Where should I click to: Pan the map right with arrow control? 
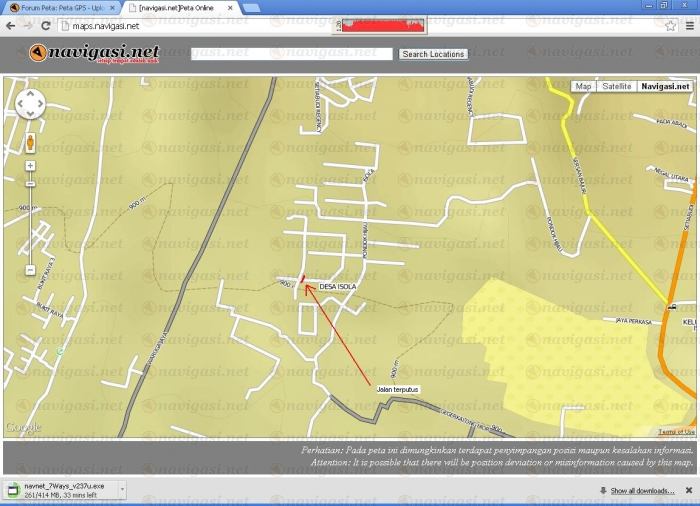(41, 104)
